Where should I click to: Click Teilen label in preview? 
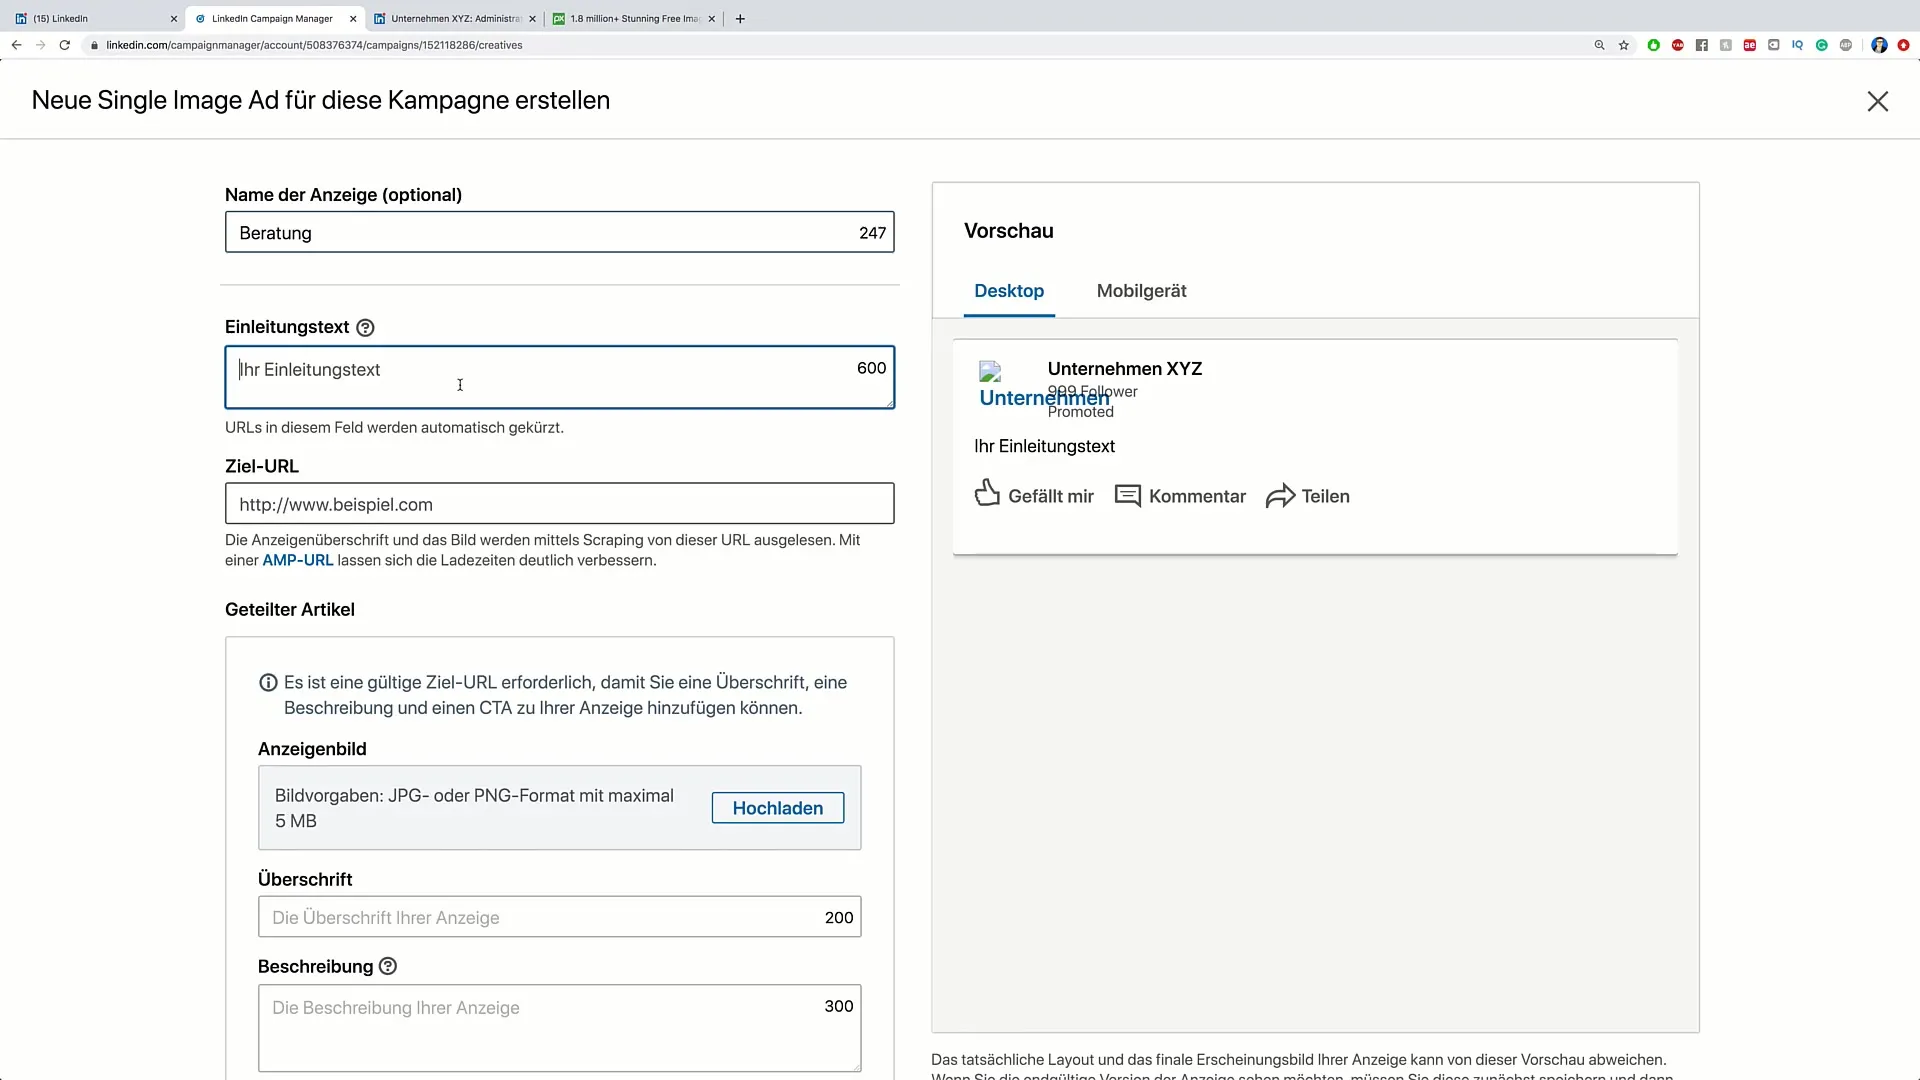1325,497
